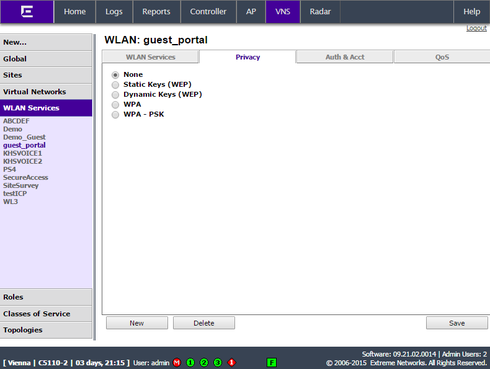Open the KHSVOICE1 WLAN service
Viewport: 490px width, 369px height.
pyautogui.click(x=23, y=153)
